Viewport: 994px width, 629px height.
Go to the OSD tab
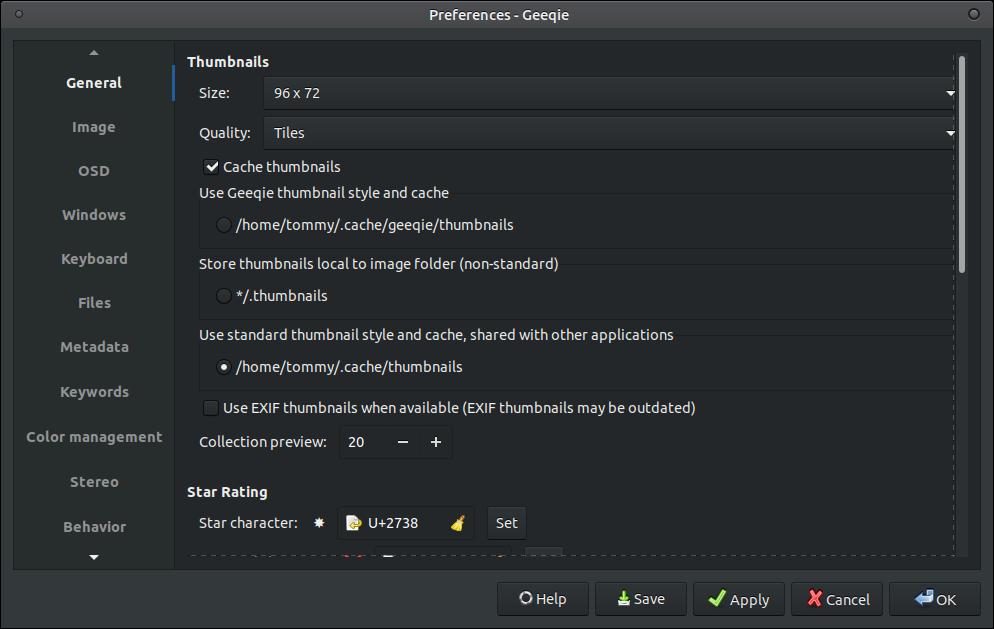pos(94,171)
